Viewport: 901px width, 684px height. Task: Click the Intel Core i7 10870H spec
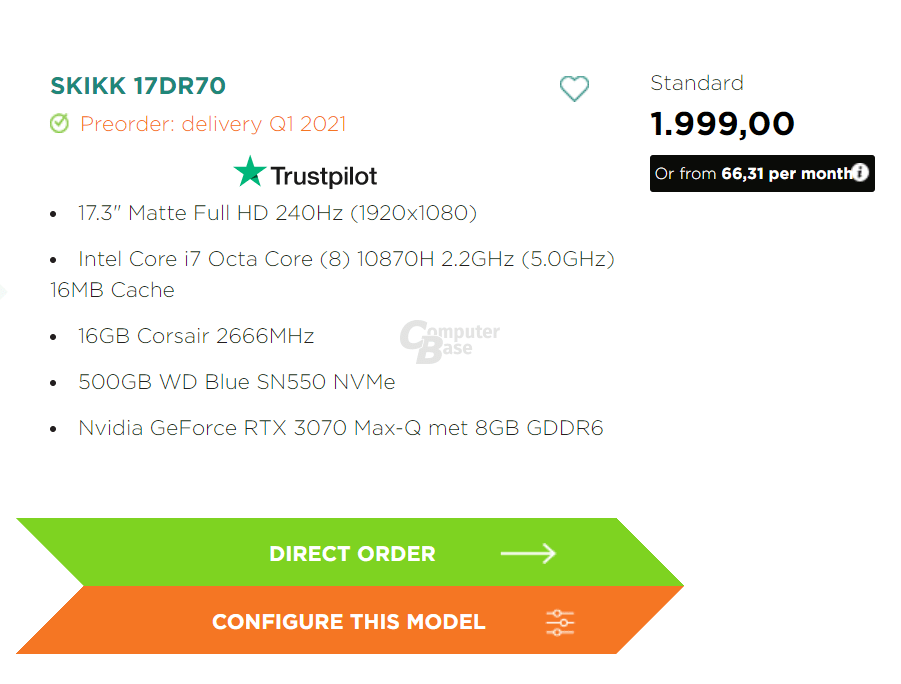(333, 274)
